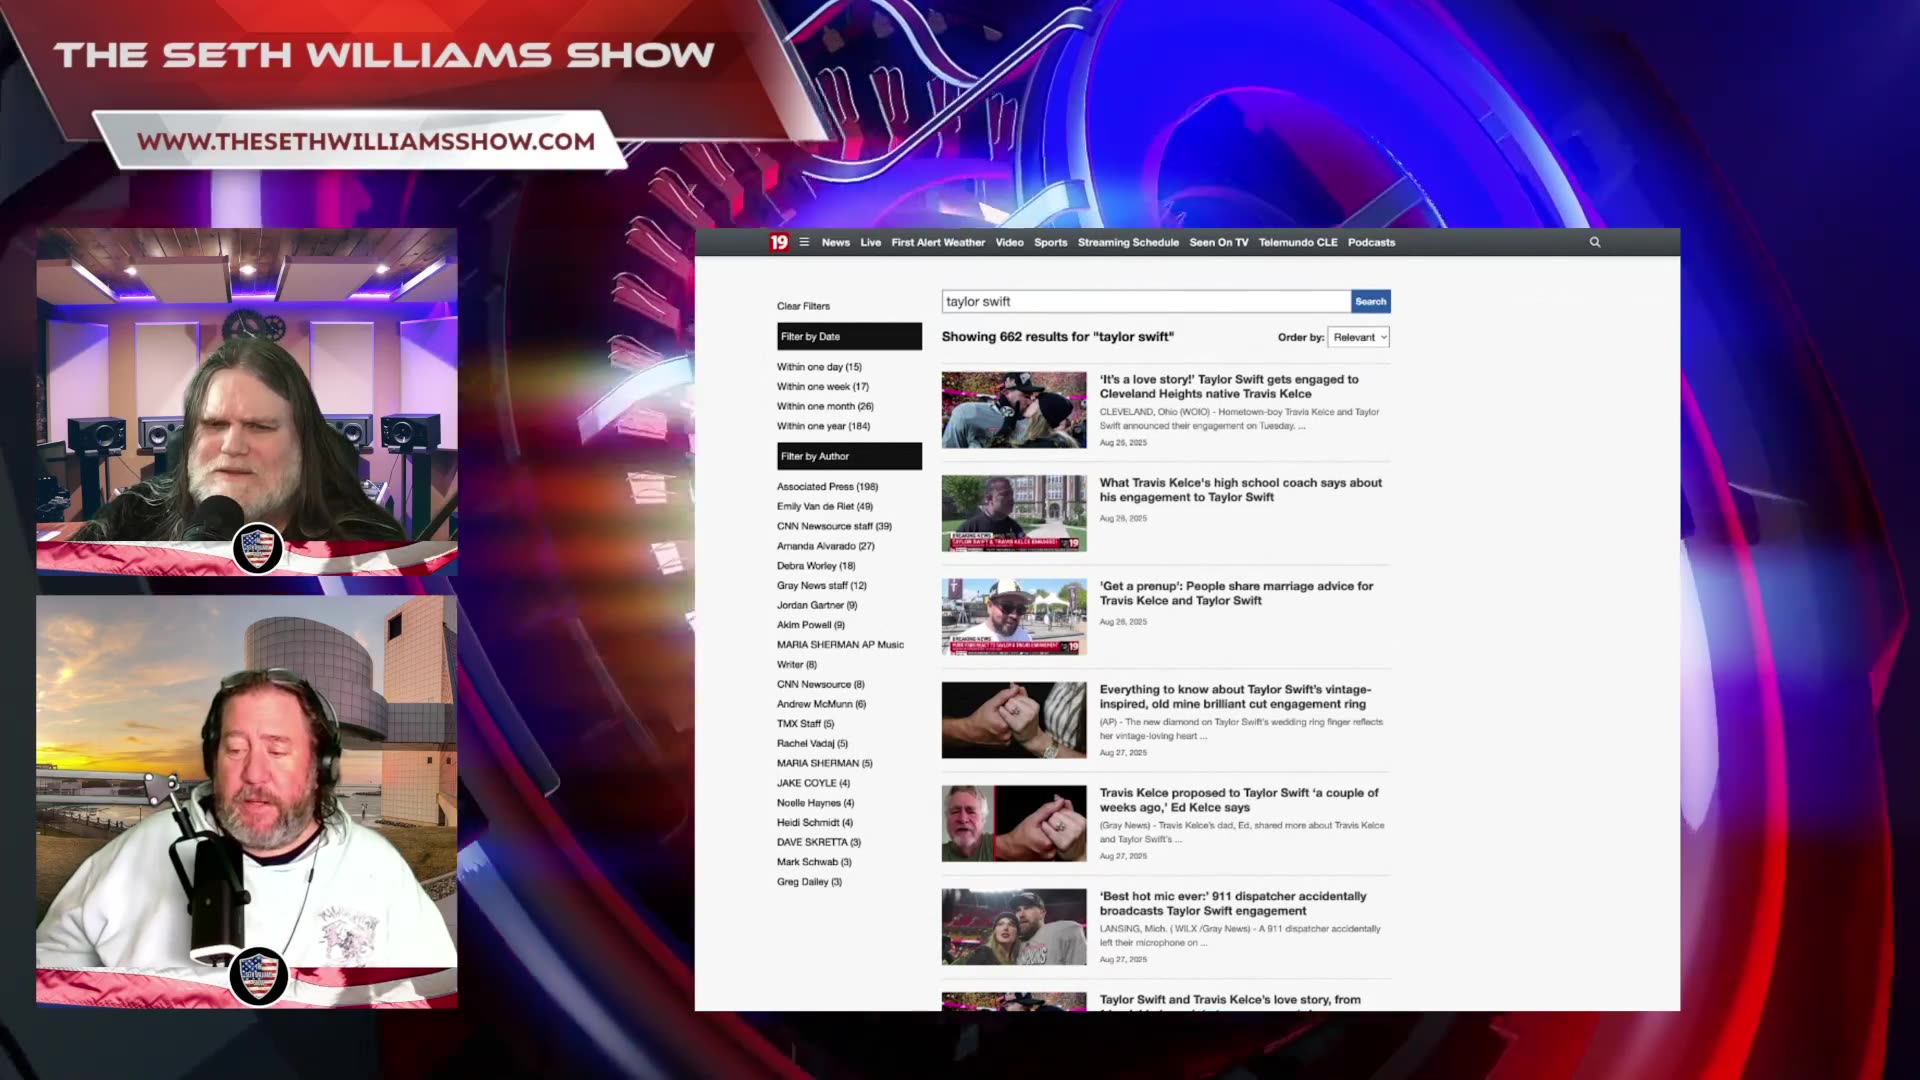Click the Clear Filters link

click(803, 306)
